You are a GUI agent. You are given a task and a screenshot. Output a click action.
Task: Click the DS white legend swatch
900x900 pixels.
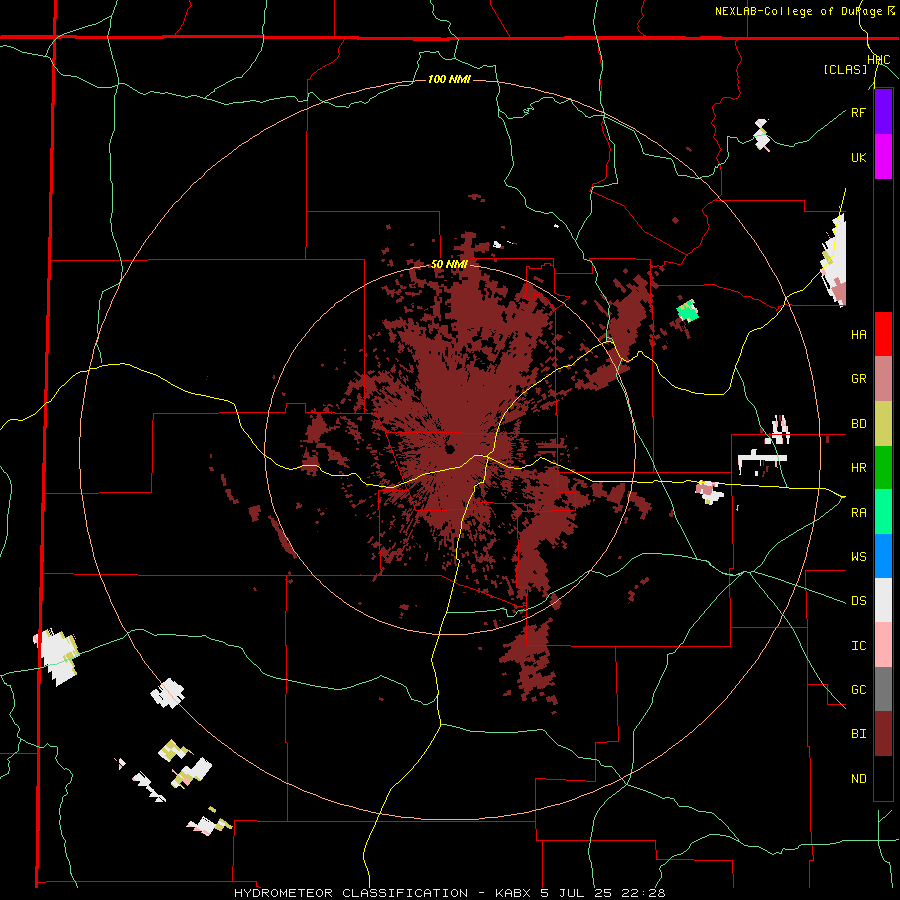point(883,600)
